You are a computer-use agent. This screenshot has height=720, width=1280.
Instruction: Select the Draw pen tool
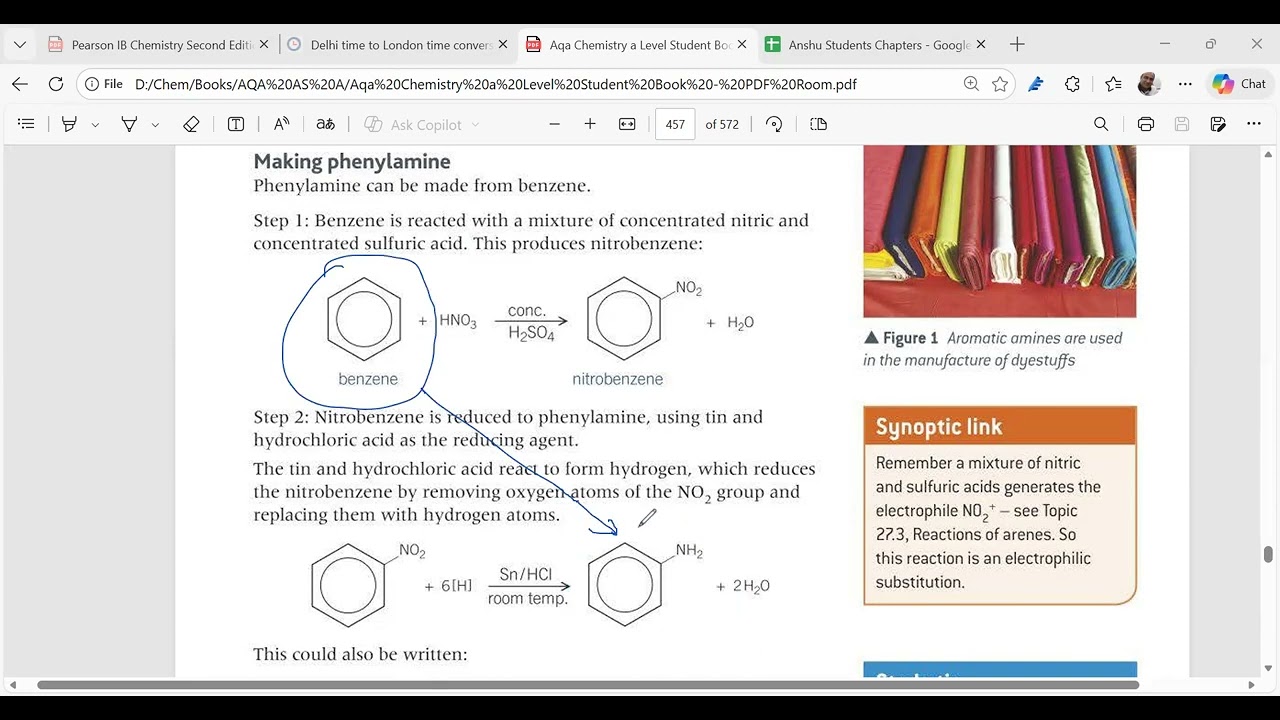coord(129,124)
